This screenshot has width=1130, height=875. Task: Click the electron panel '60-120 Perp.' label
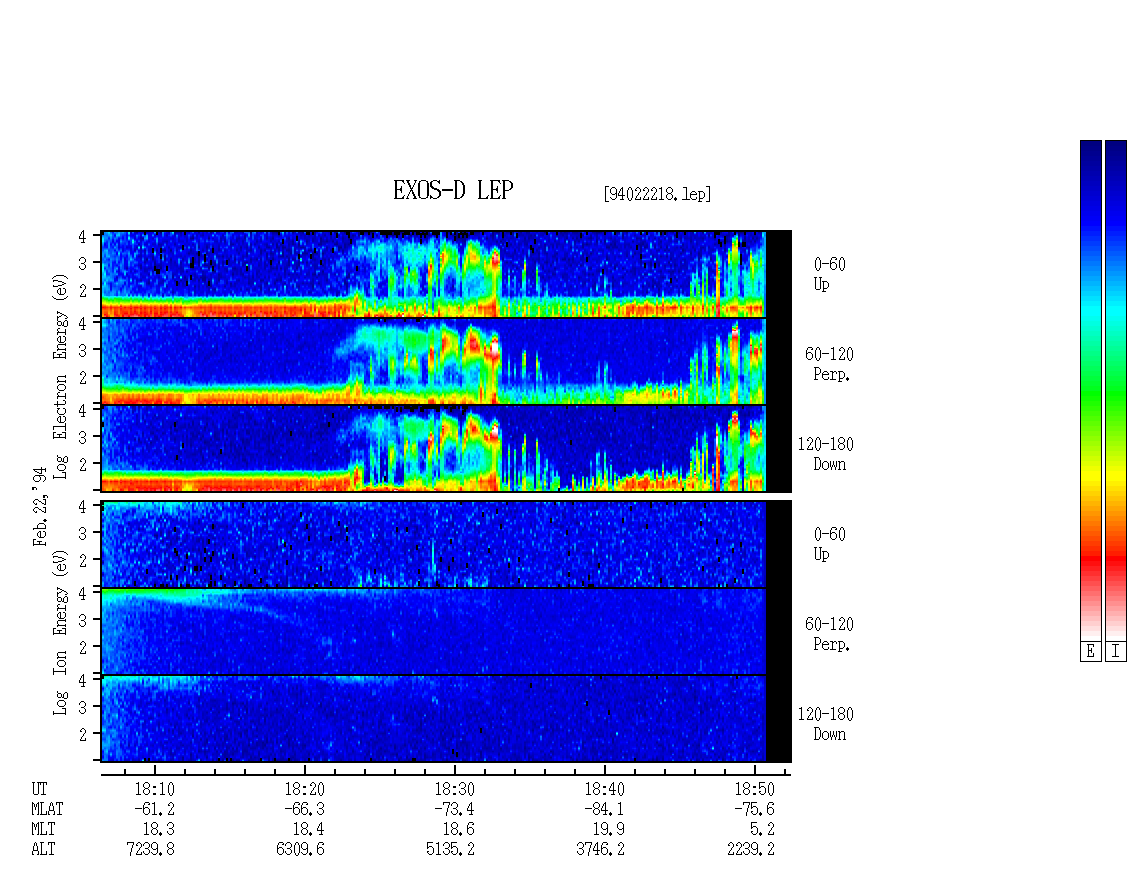tap(829, 364)
